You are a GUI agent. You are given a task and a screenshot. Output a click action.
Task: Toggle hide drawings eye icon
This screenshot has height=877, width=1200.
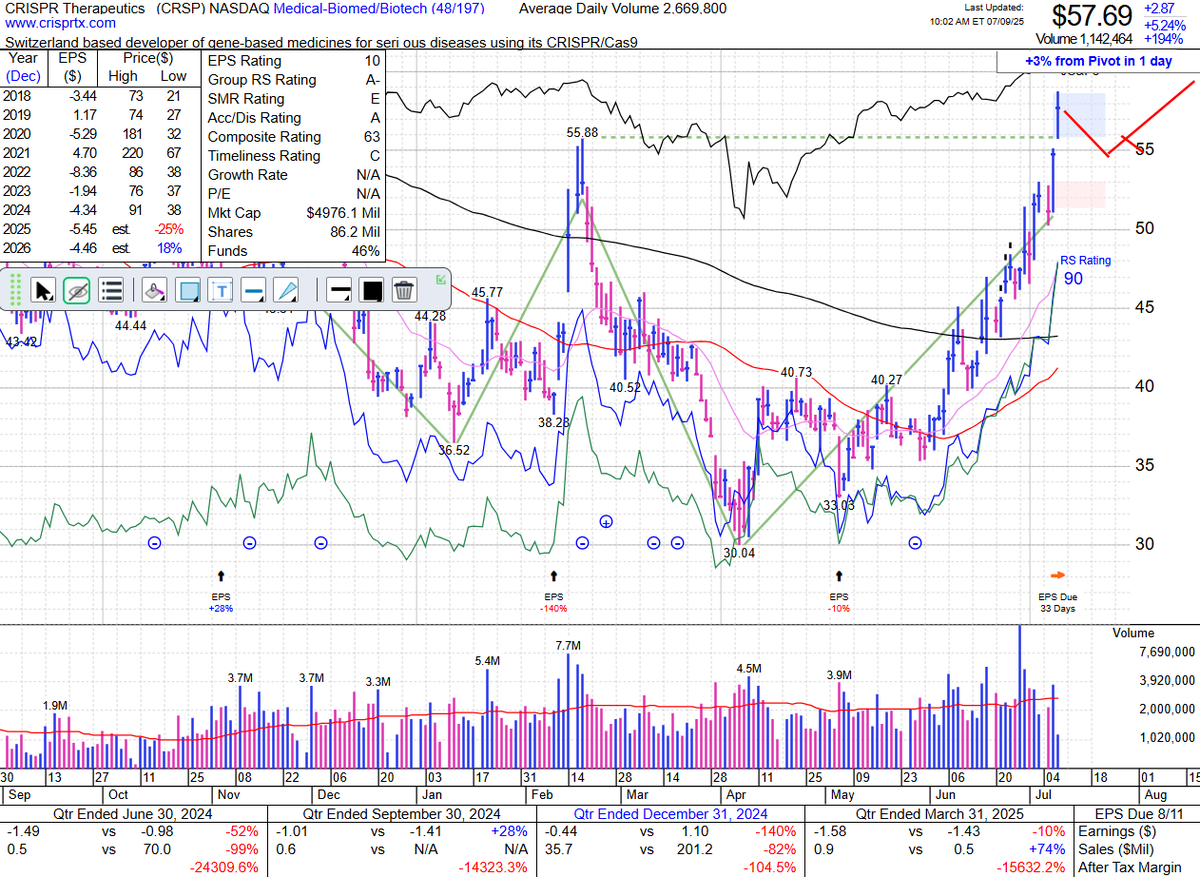(x=77, y=291)
